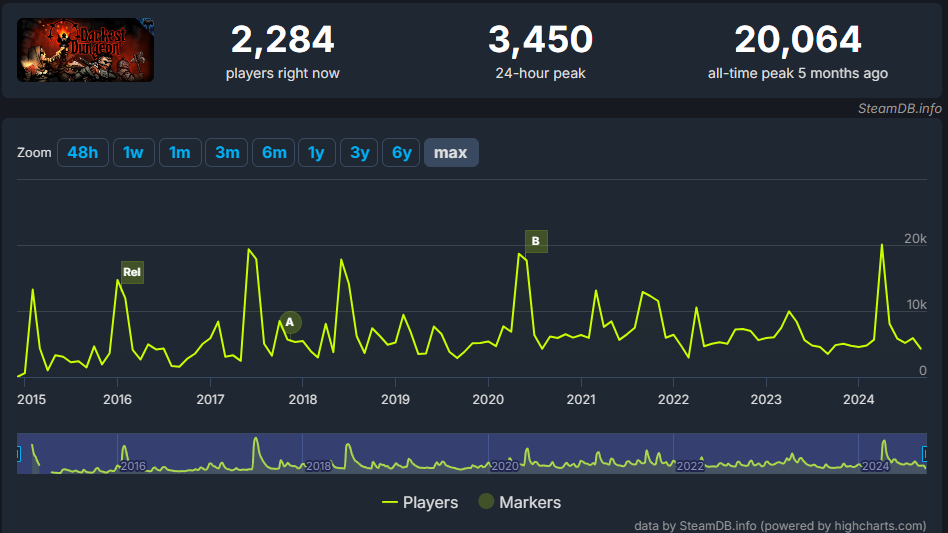Click the B marker on chart

point(536,241)
